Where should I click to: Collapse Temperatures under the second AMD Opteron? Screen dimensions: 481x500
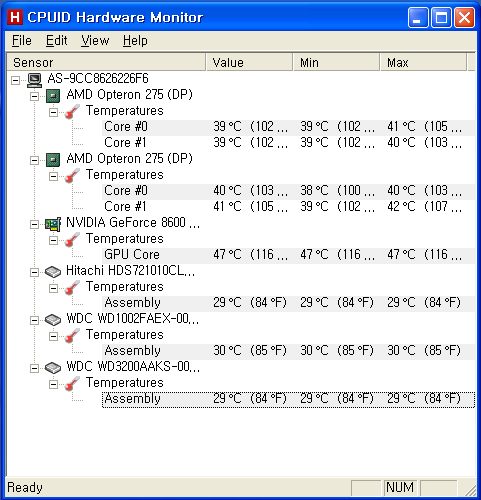53,176
